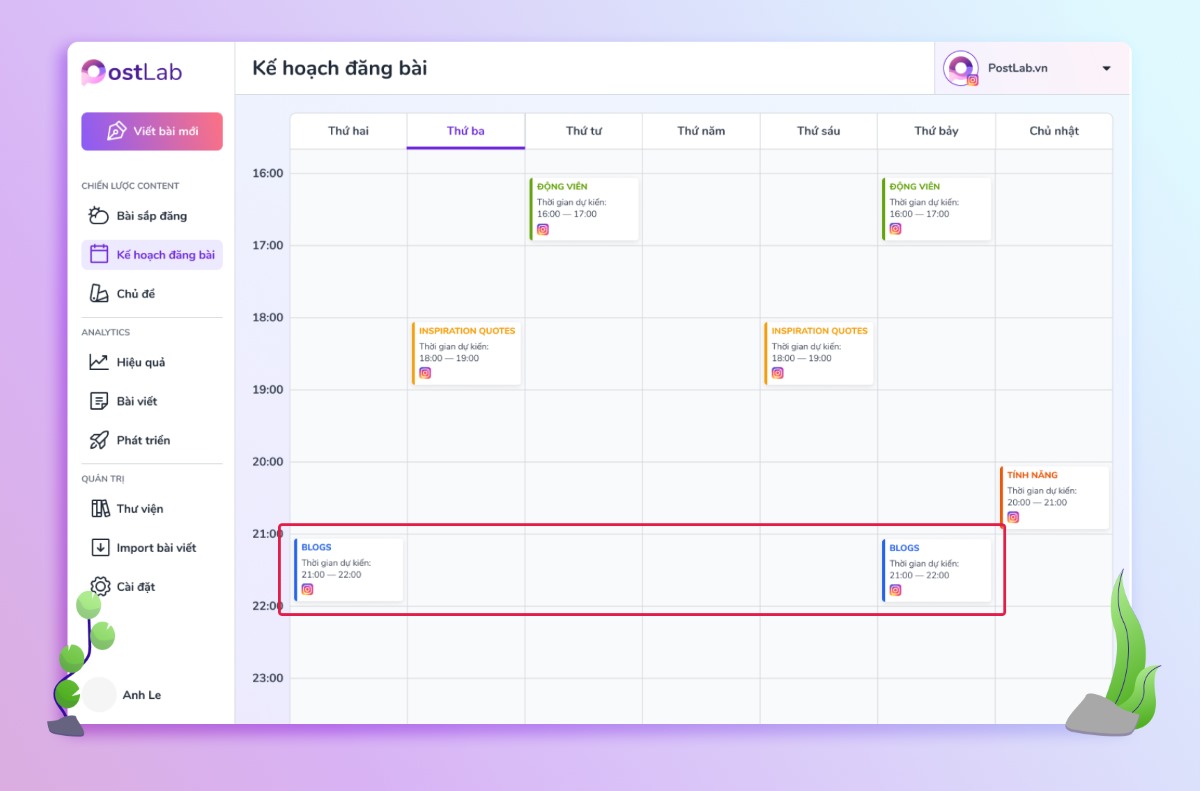Open Chủ đề menu item
The image size is (1200, 791).
(x=152, y=293)
